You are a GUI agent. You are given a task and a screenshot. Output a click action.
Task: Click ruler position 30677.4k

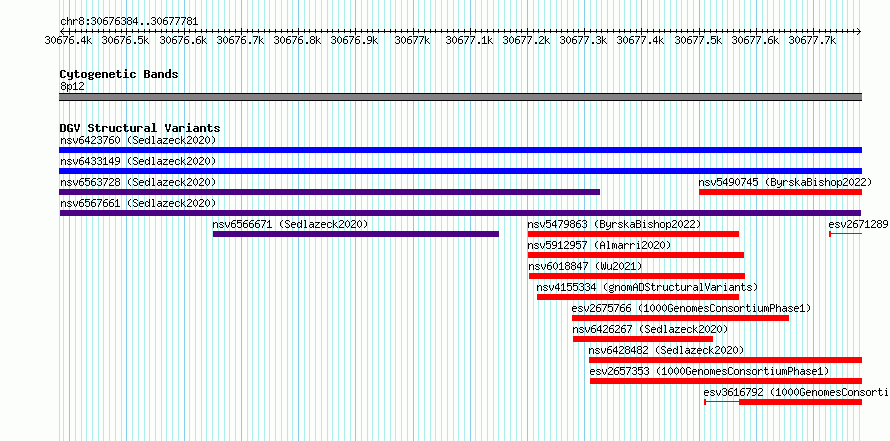[641, 40]
